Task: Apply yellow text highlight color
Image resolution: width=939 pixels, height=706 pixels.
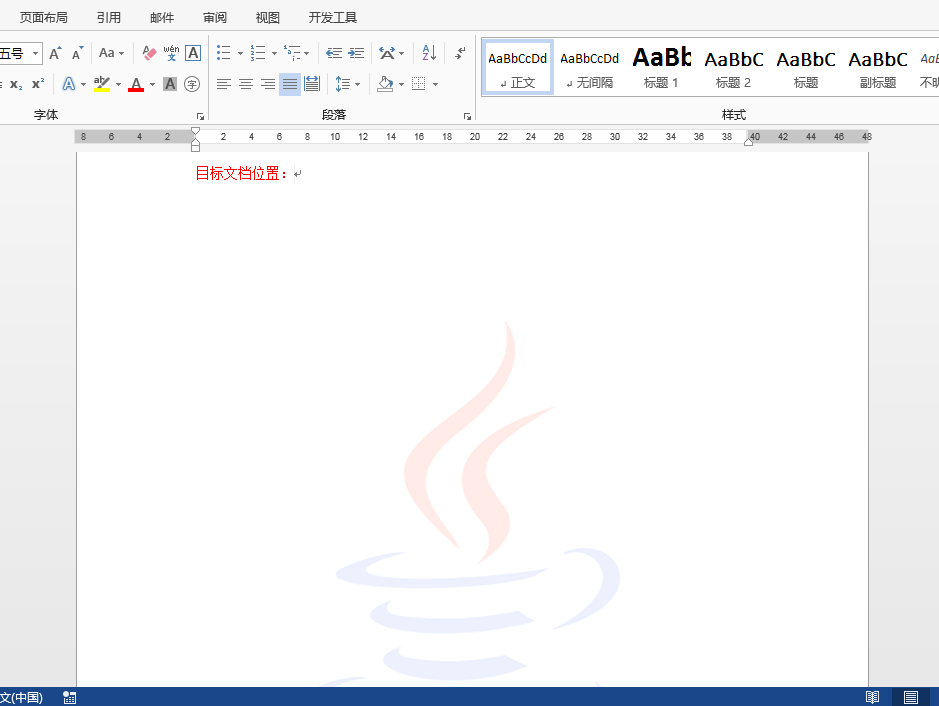Action: [102, 84]
